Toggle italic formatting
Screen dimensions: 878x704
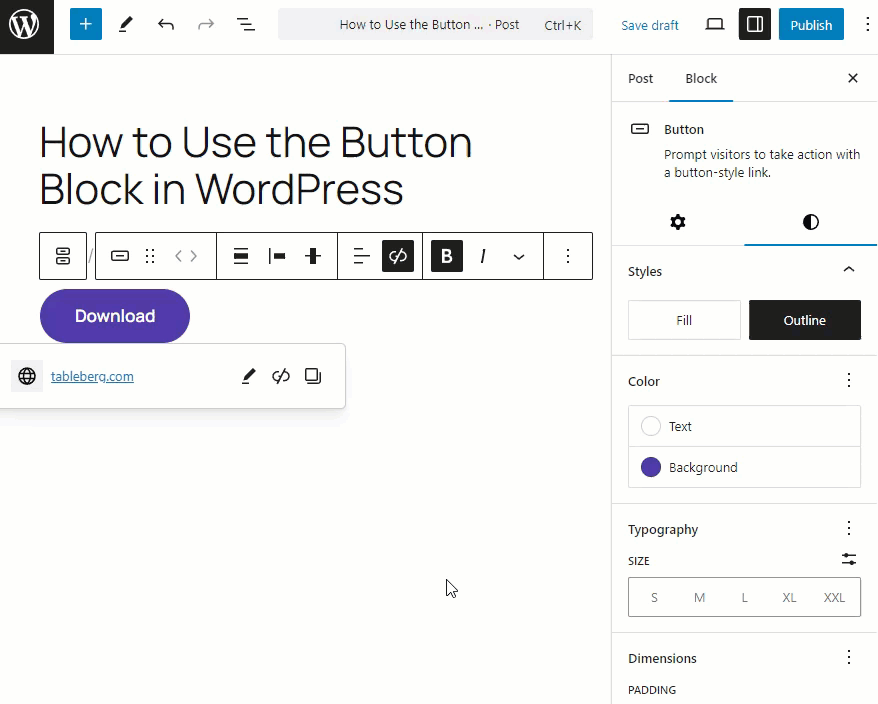tap(483, 256)
